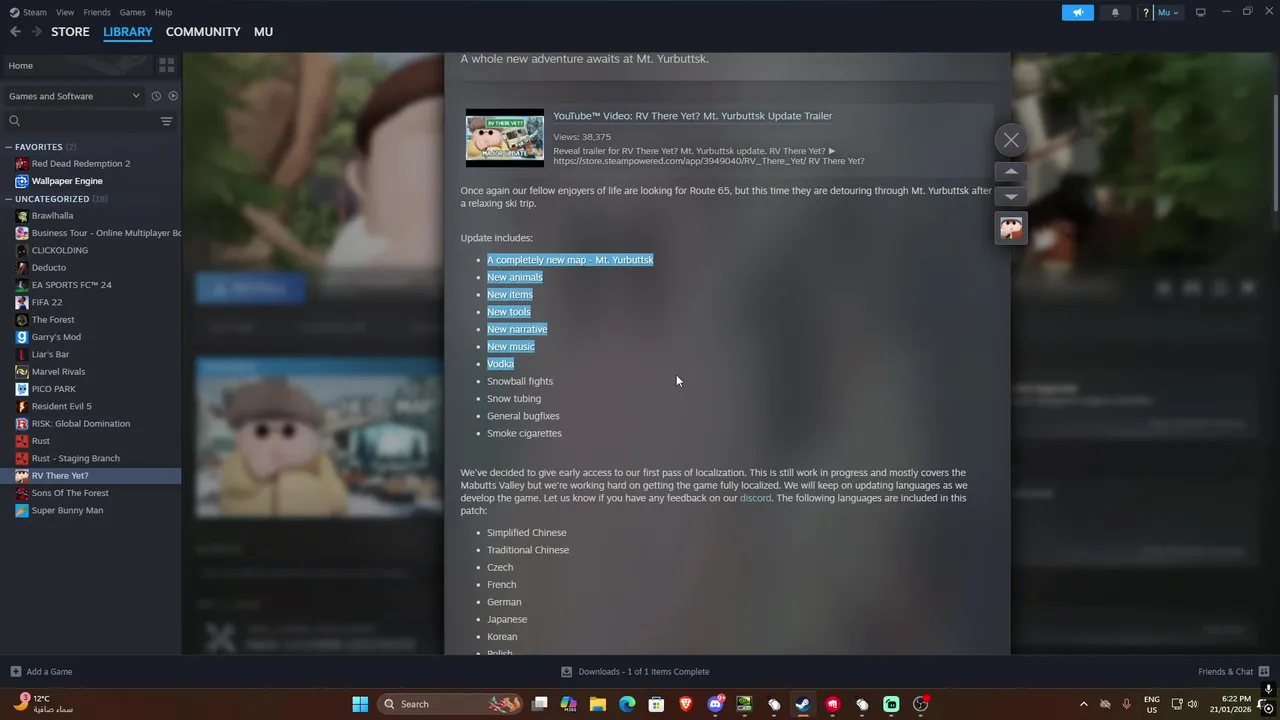Open the Steam menu
This screenshot has height=720, width=1280.
[28, 12]
